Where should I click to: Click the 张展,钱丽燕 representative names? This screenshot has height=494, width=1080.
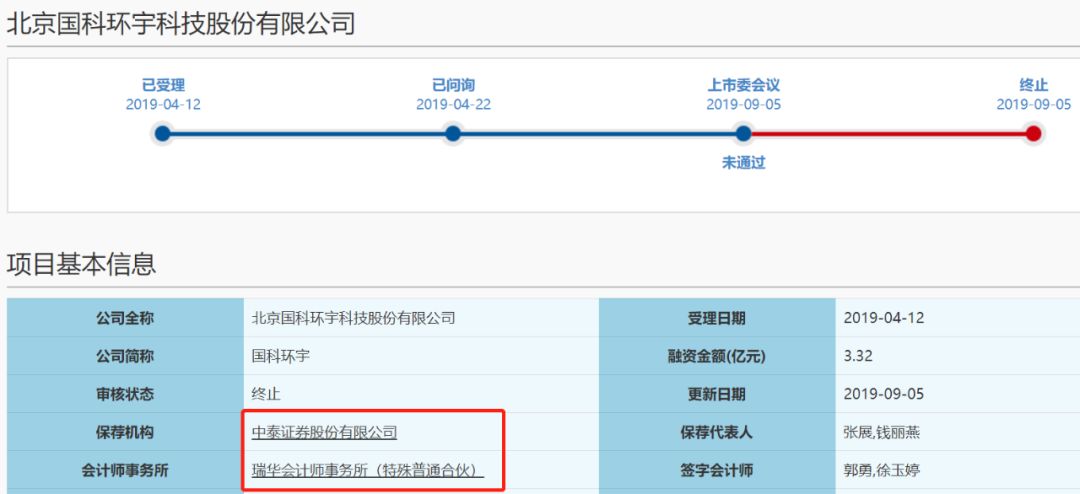[882, 433]
